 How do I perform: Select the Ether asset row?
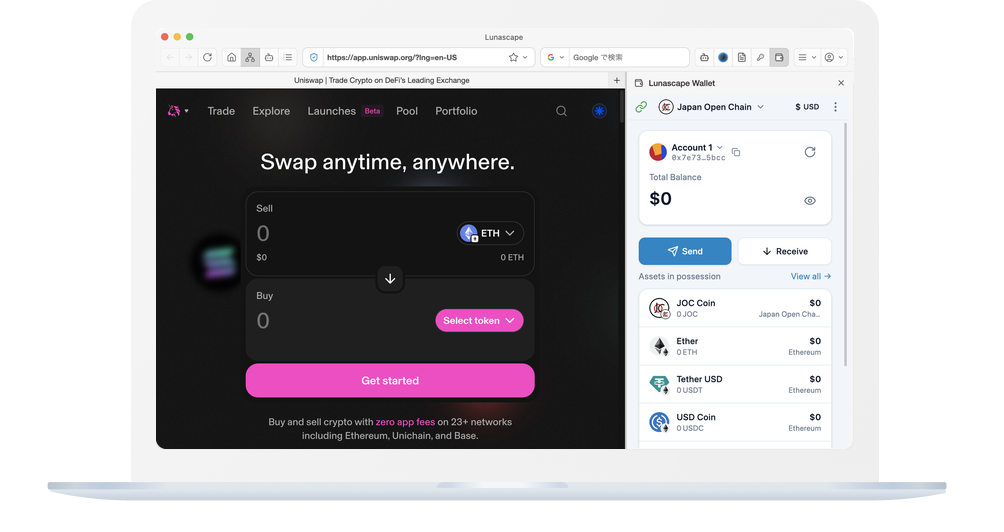[x=735, y=346]
